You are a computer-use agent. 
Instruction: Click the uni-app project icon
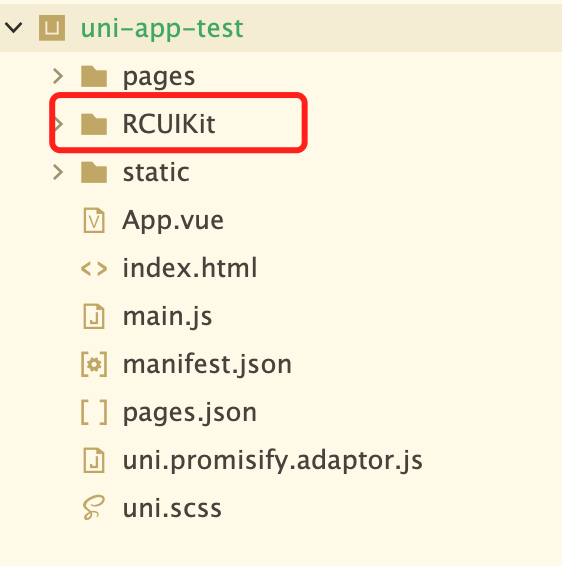(52, 28)
